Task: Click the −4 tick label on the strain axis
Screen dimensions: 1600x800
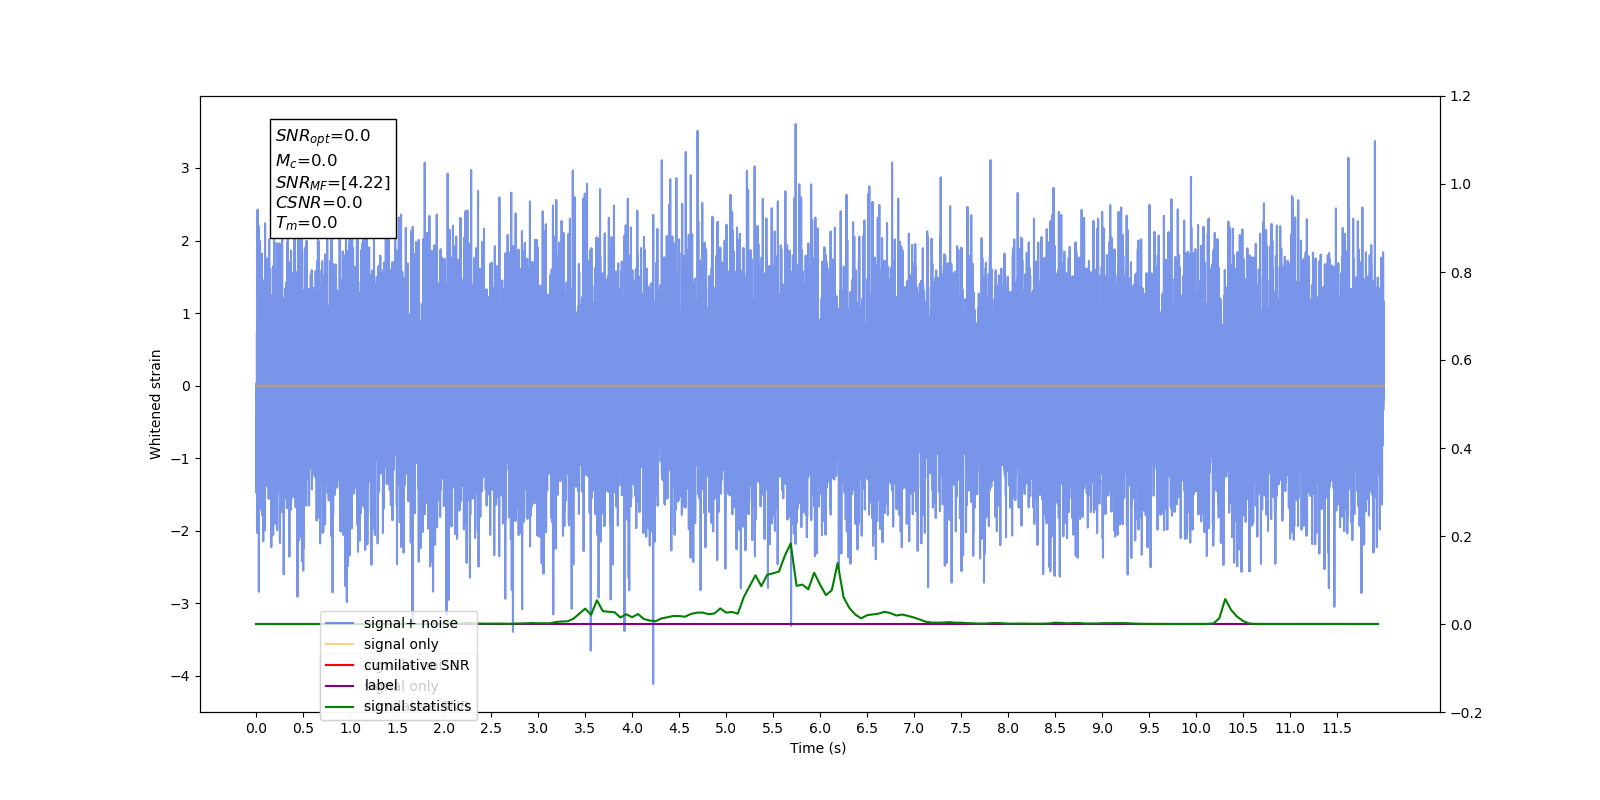Action: tap(179, 676)
